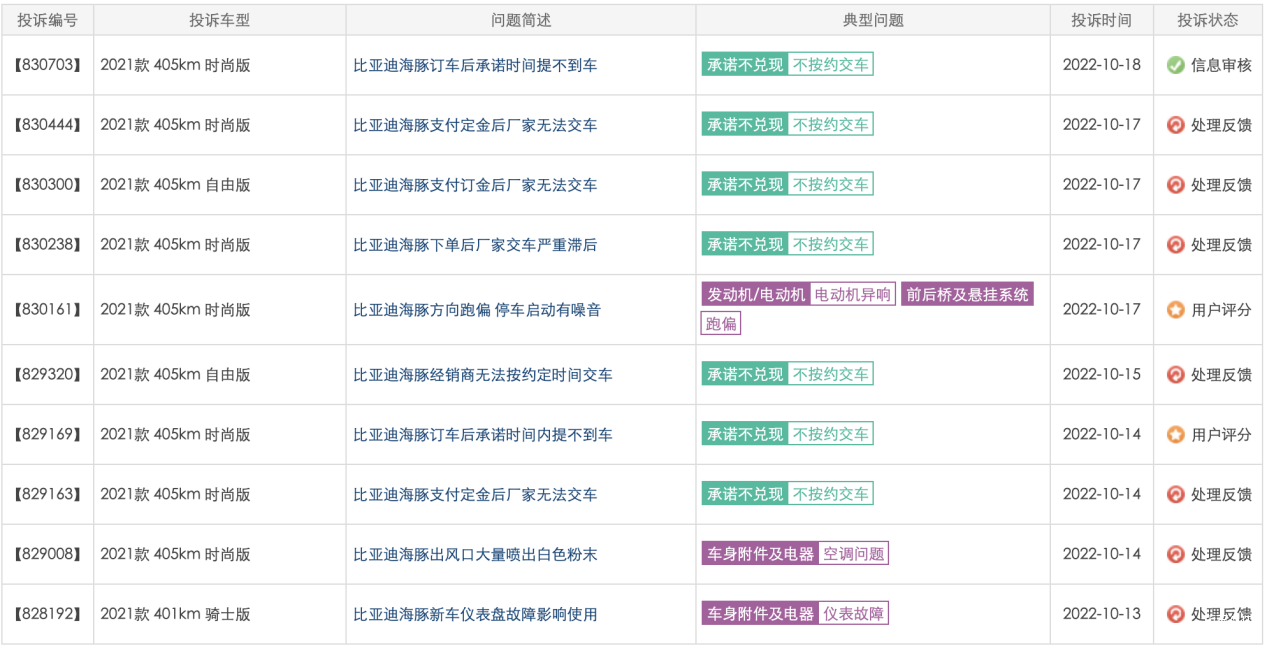
Task: Click the orange star icon for complaint 830161
Action: tap(1176, 310)
